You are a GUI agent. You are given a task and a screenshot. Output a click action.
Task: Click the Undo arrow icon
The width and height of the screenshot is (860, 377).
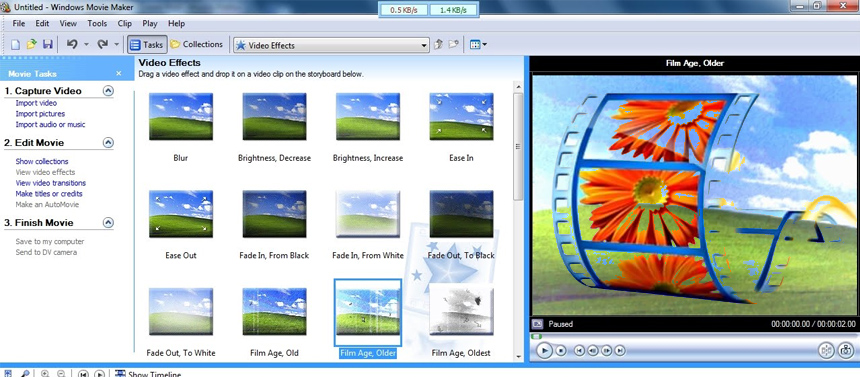(72, 45)
